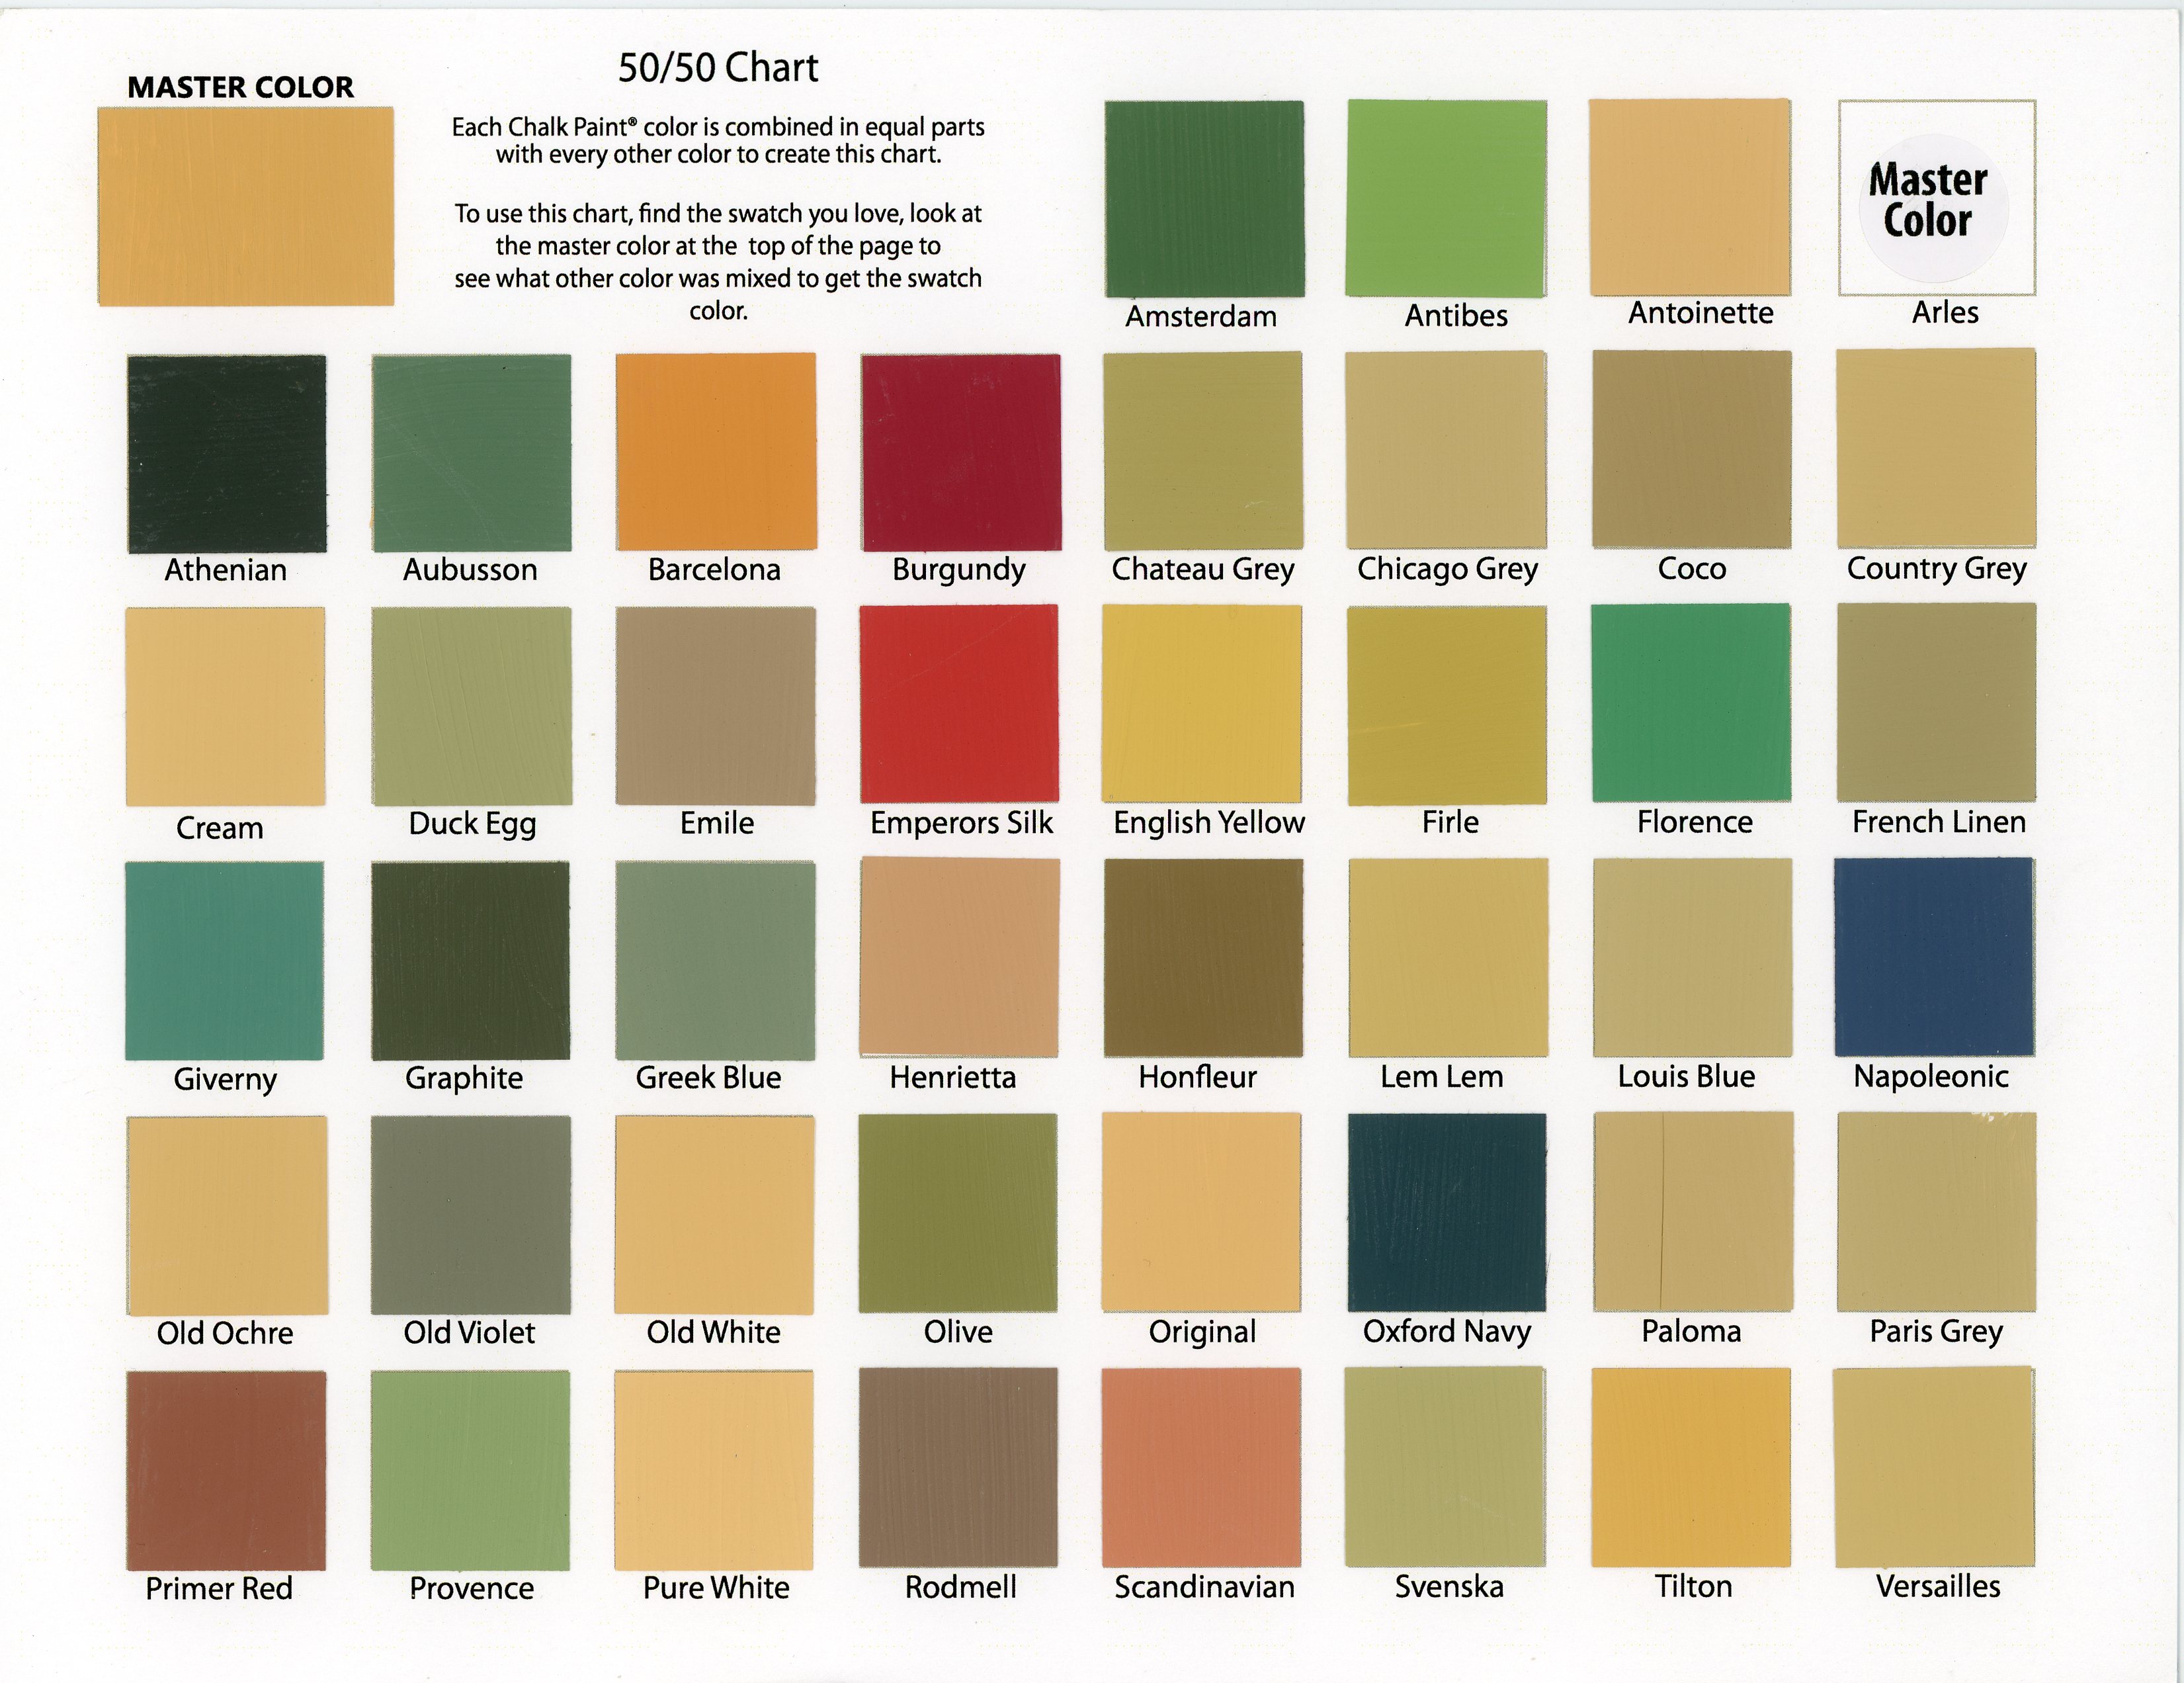This screenshot has height=1683, width=2184.
Task: Choose the brown Honfleur swatch
Action: [1204, 958]
